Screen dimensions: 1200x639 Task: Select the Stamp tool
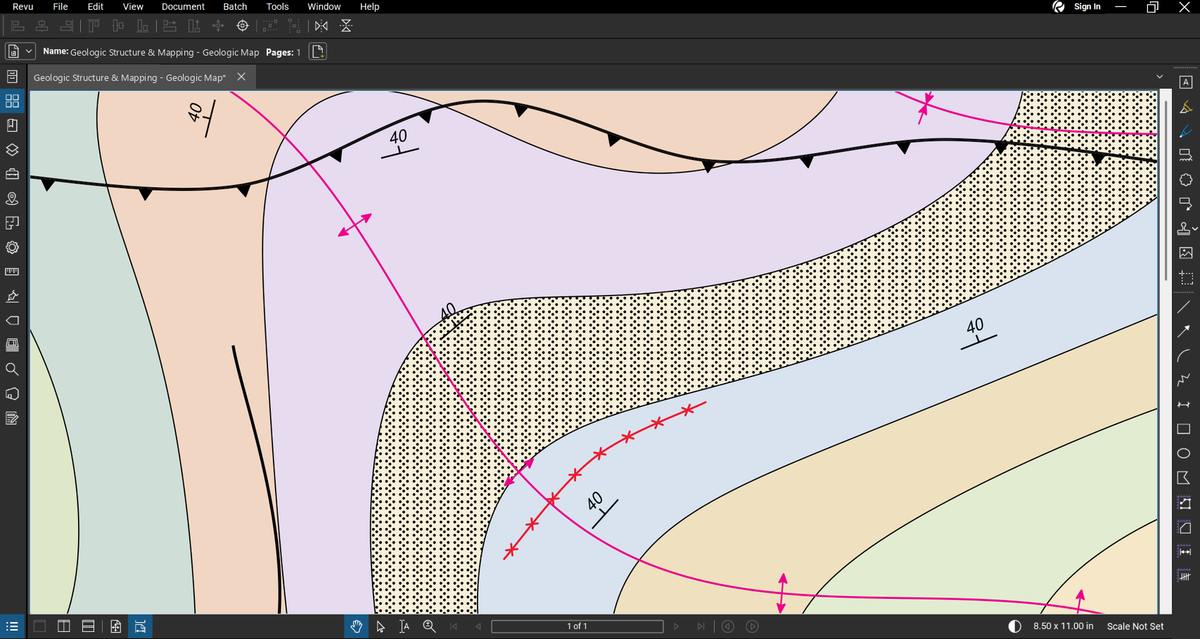1183,227
